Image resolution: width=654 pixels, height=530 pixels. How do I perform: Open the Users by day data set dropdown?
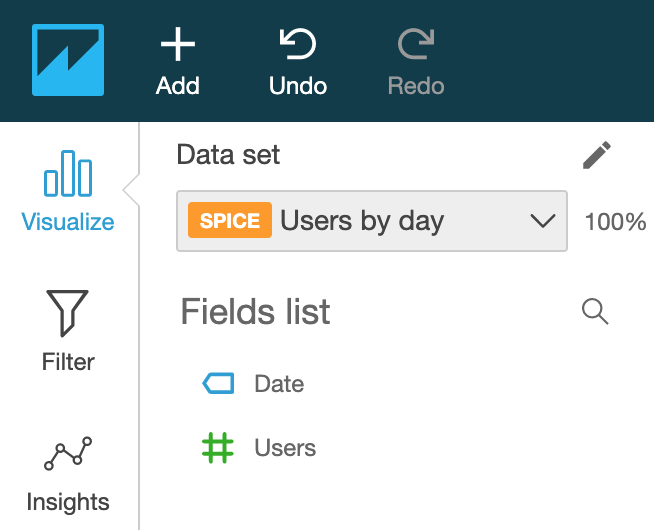[362, 221]
